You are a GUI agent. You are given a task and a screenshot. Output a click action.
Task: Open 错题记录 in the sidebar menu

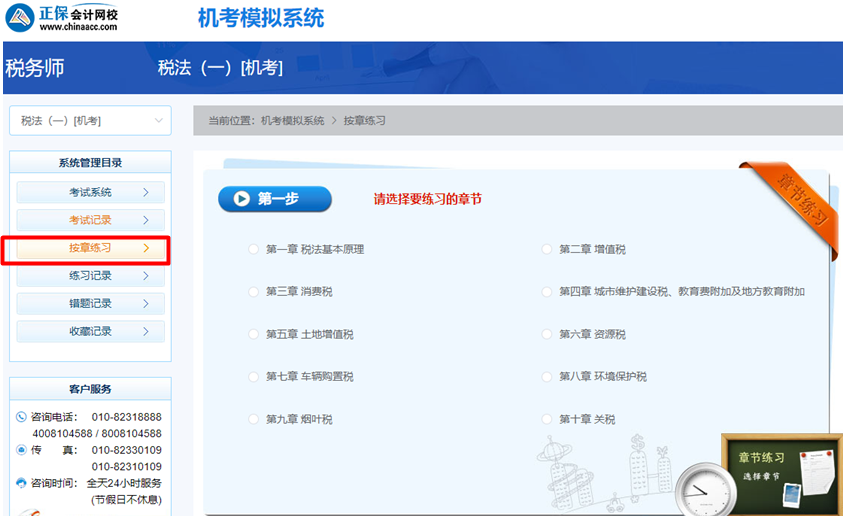pyautogui.click(x=90, y=304)
